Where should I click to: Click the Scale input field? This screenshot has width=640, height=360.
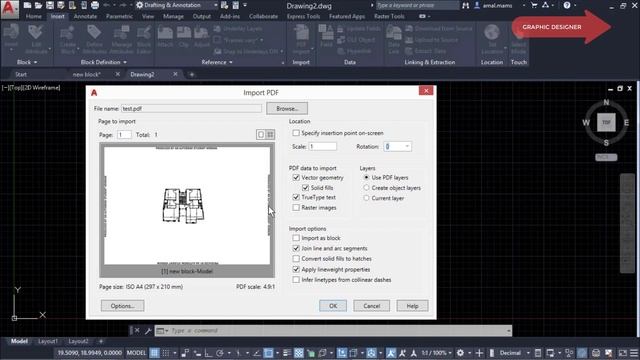pyautogui.click(x=322, y=147)
